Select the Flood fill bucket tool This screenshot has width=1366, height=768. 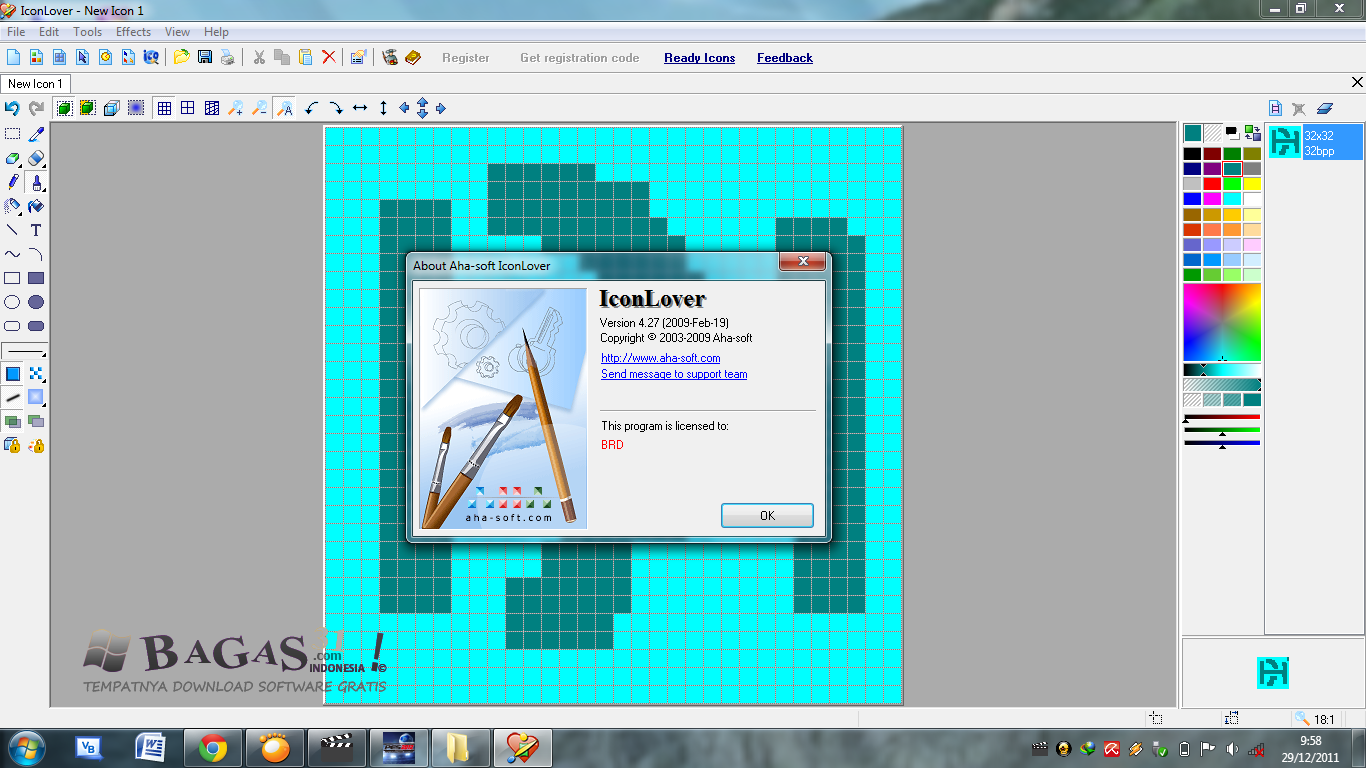pyautogui.click(x=36, y=206)
